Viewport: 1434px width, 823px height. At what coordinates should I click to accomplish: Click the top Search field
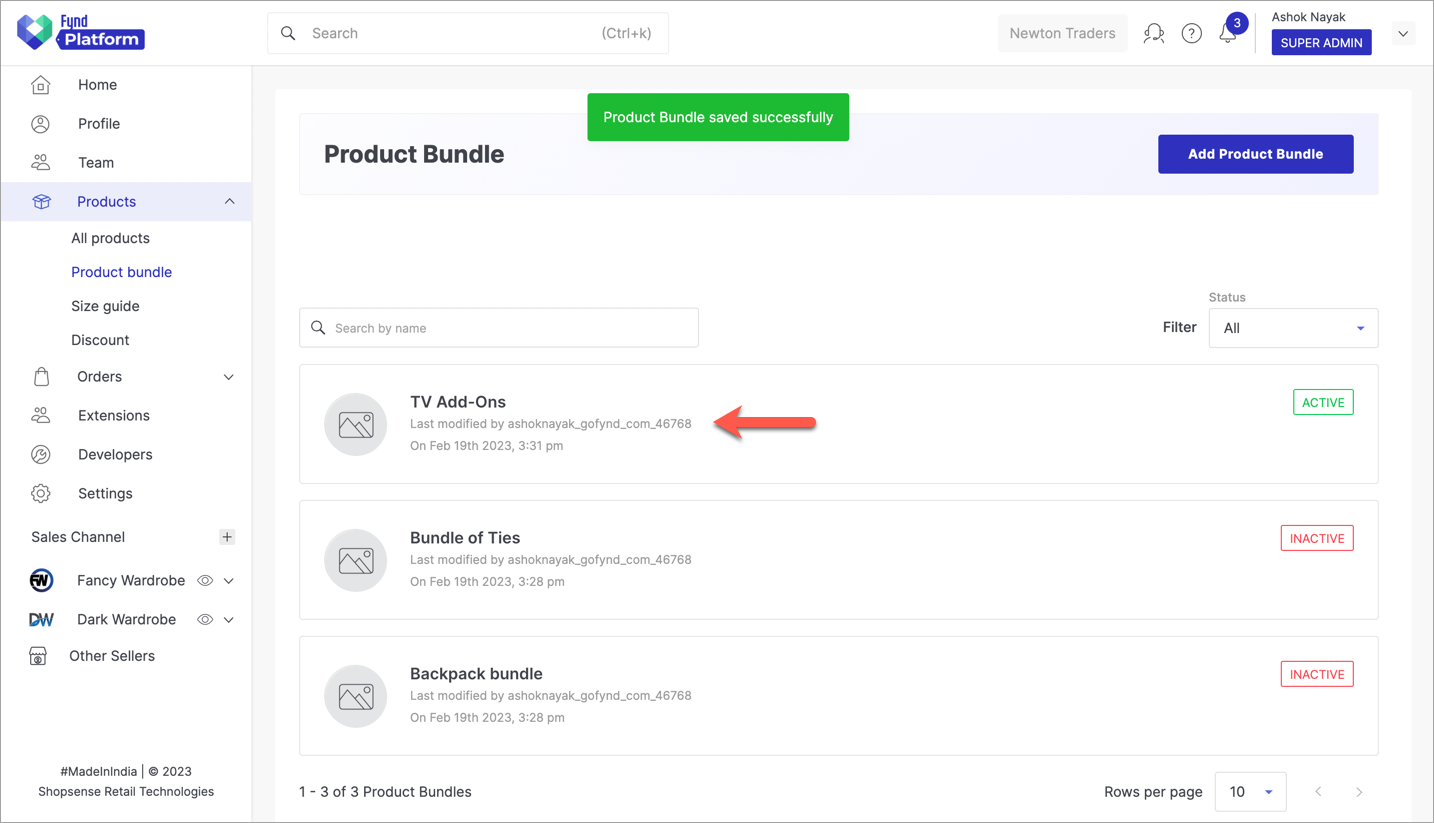(x=468, y=33)
